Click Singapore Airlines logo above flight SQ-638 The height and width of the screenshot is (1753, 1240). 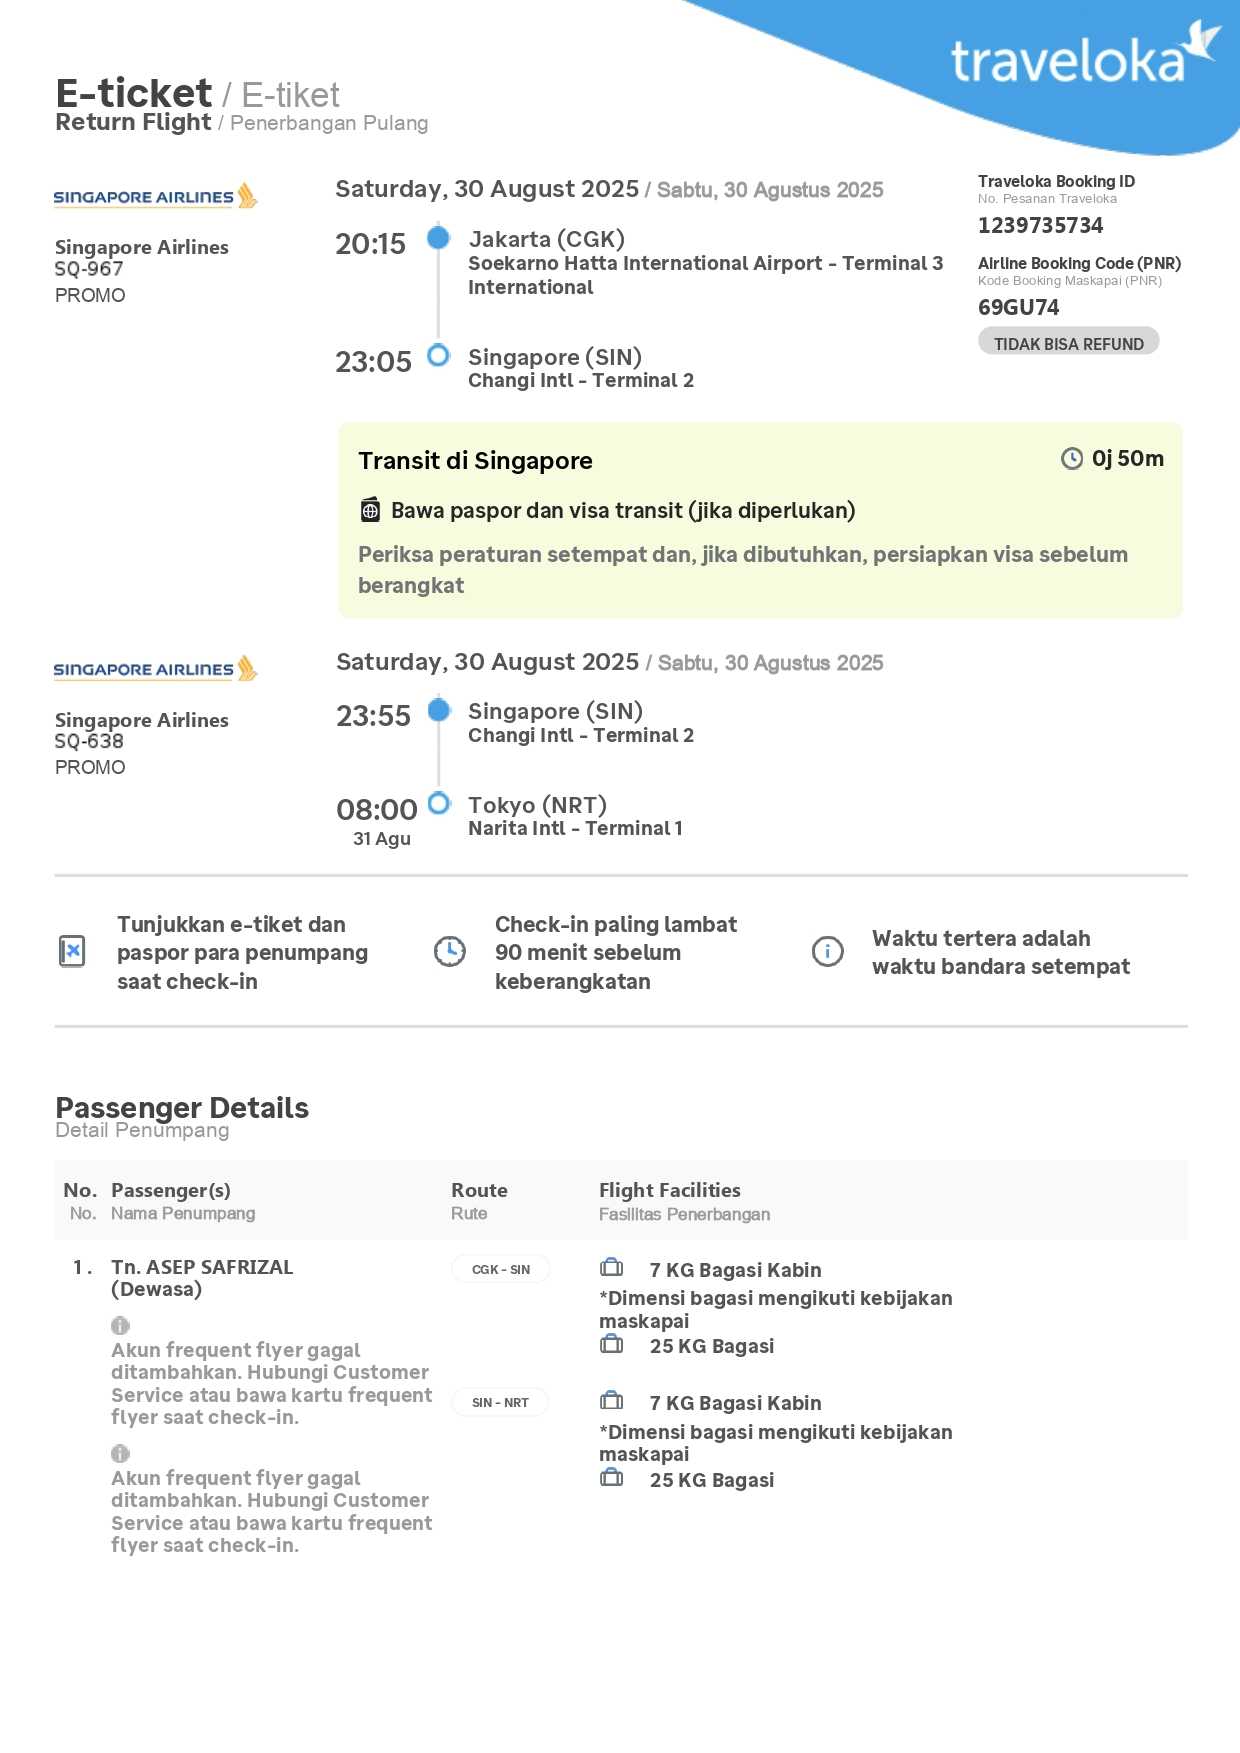tap(155, 669)
